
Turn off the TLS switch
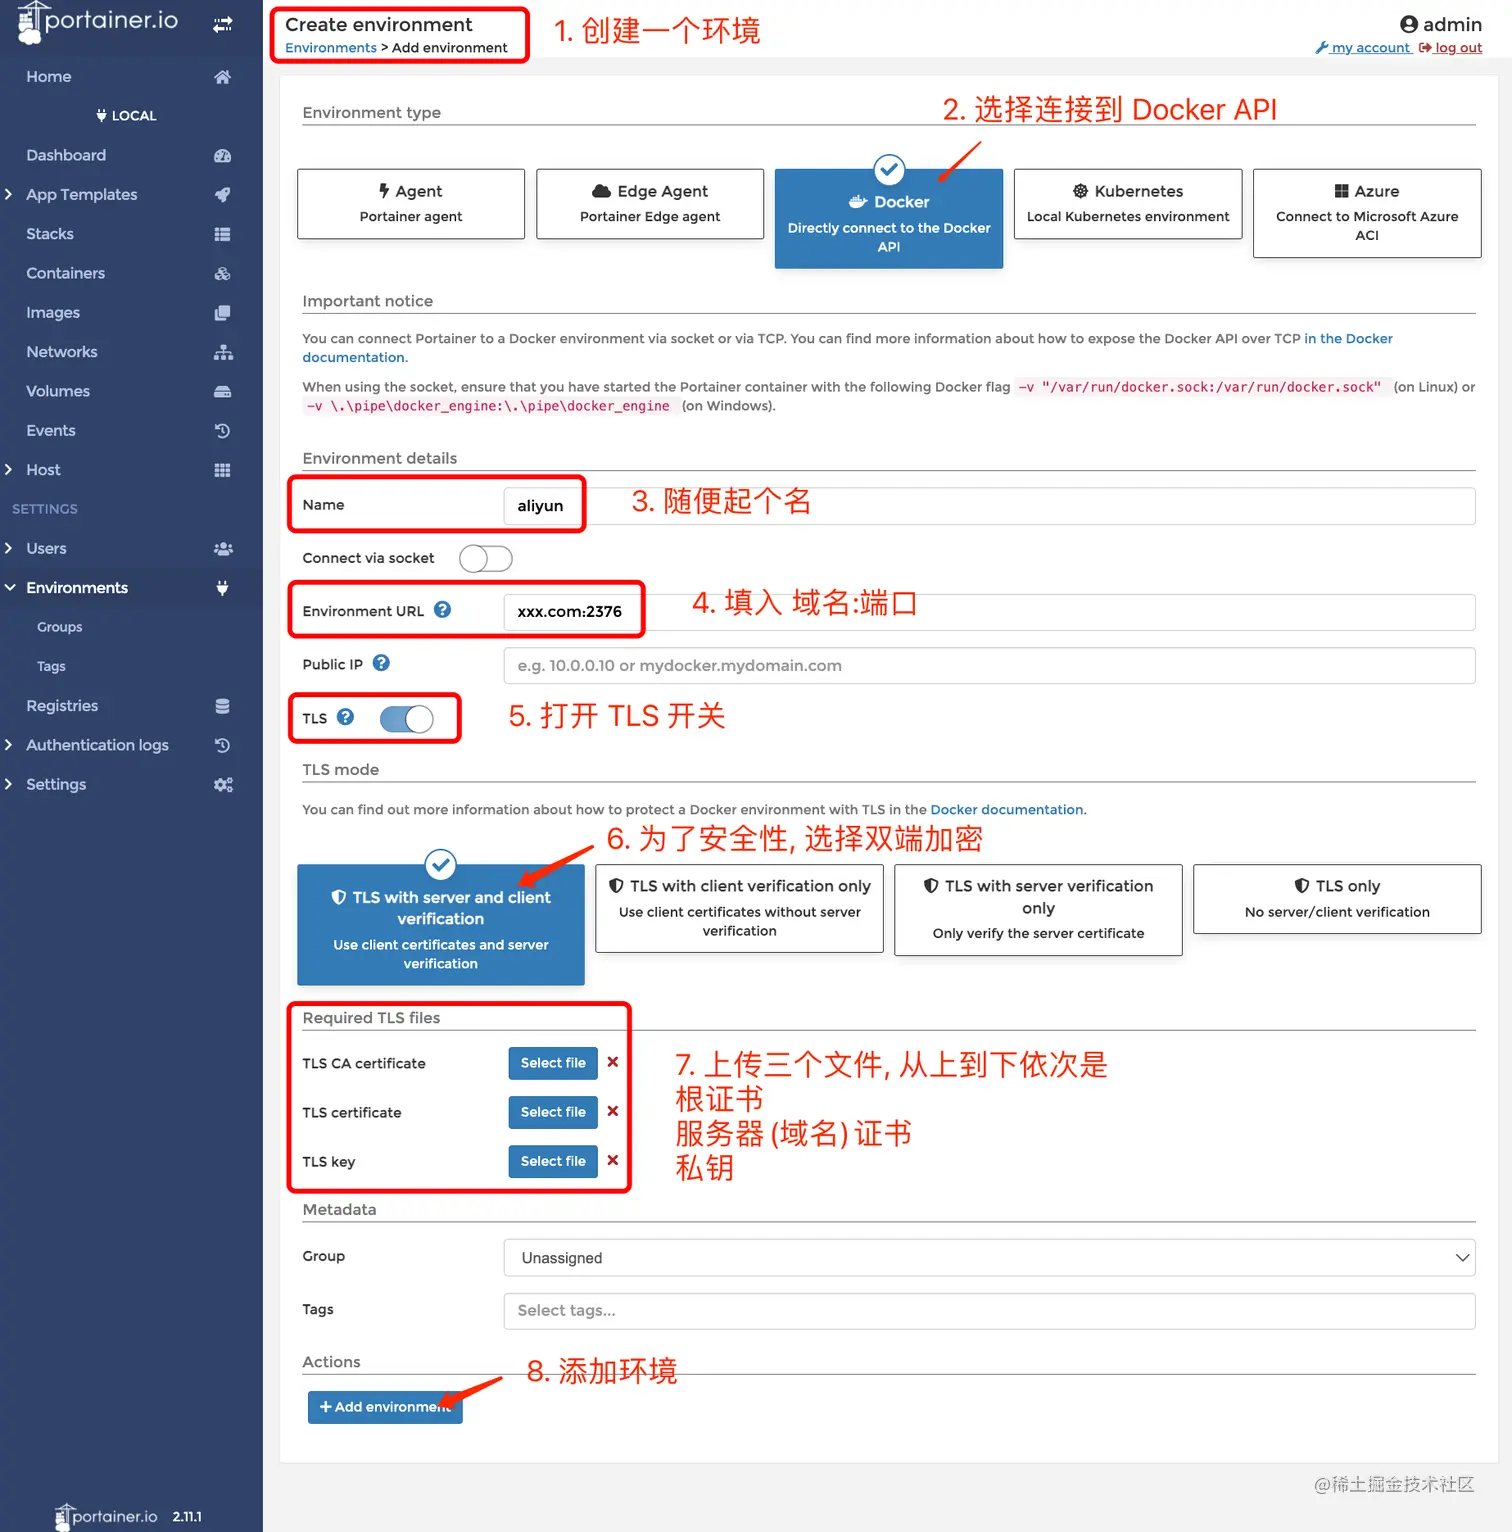click(x=407, y=719)
